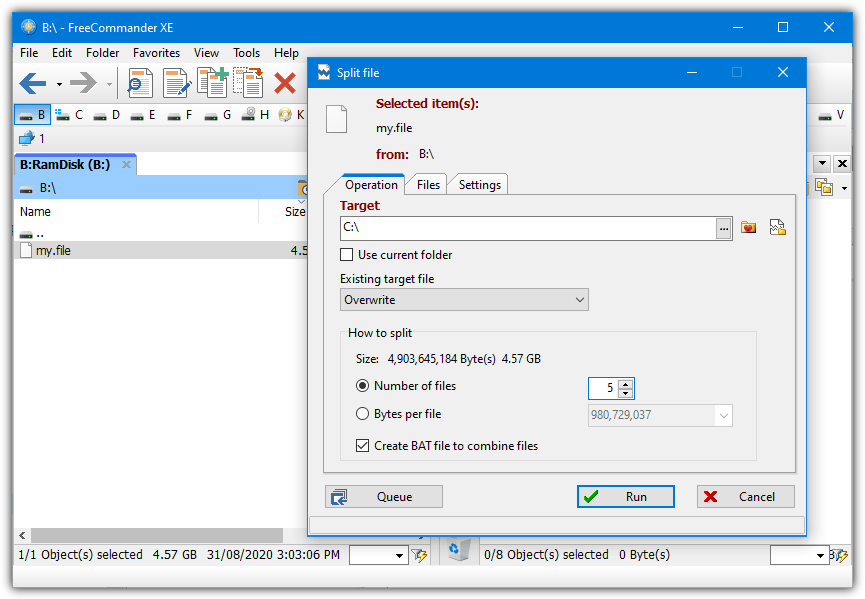This screenshot has width=865, height=599.
Task: Open the left panel filter dropdown in status bar
Action: [x=399, y=555]
